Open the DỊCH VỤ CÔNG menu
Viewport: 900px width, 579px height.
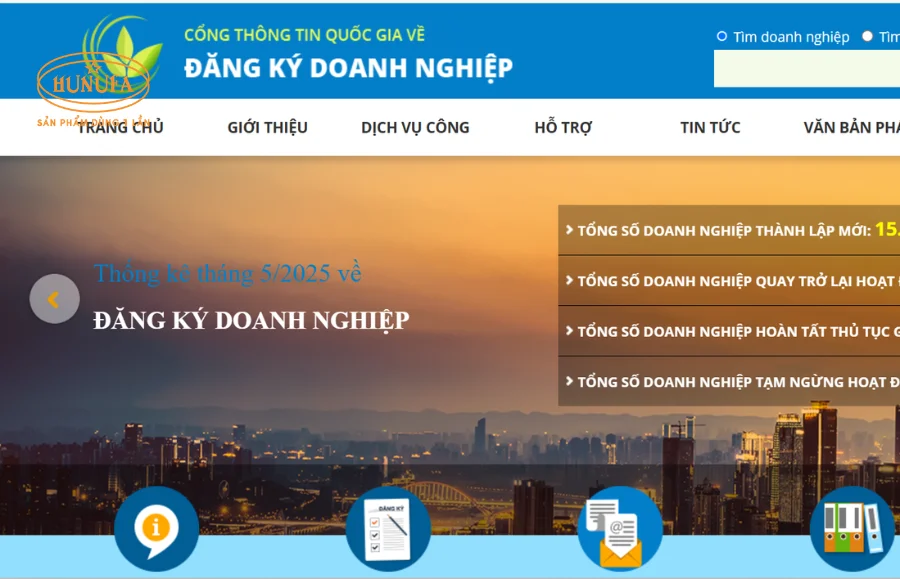(x=415, y=127)
